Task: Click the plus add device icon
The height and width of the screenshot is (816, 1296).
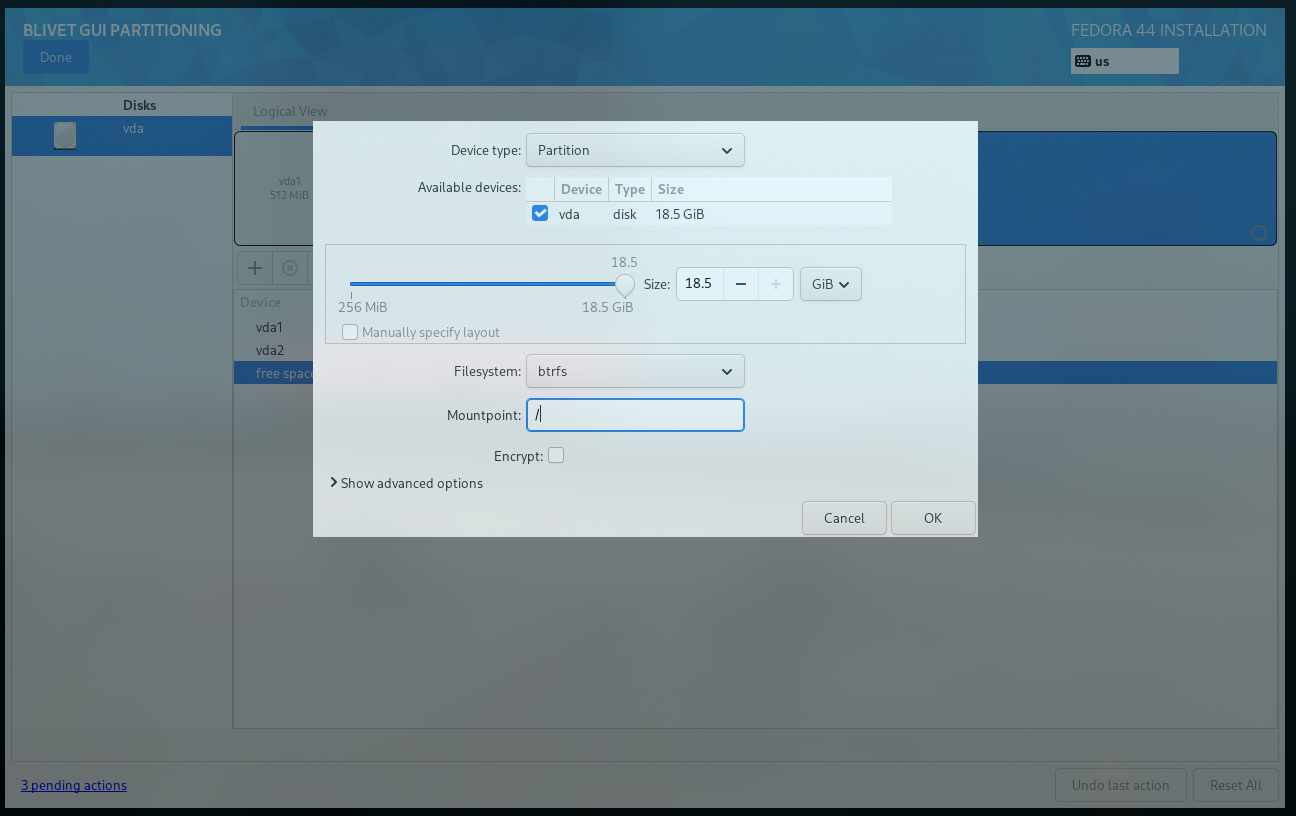Action: pyautogui.click(x=255, y=268)
